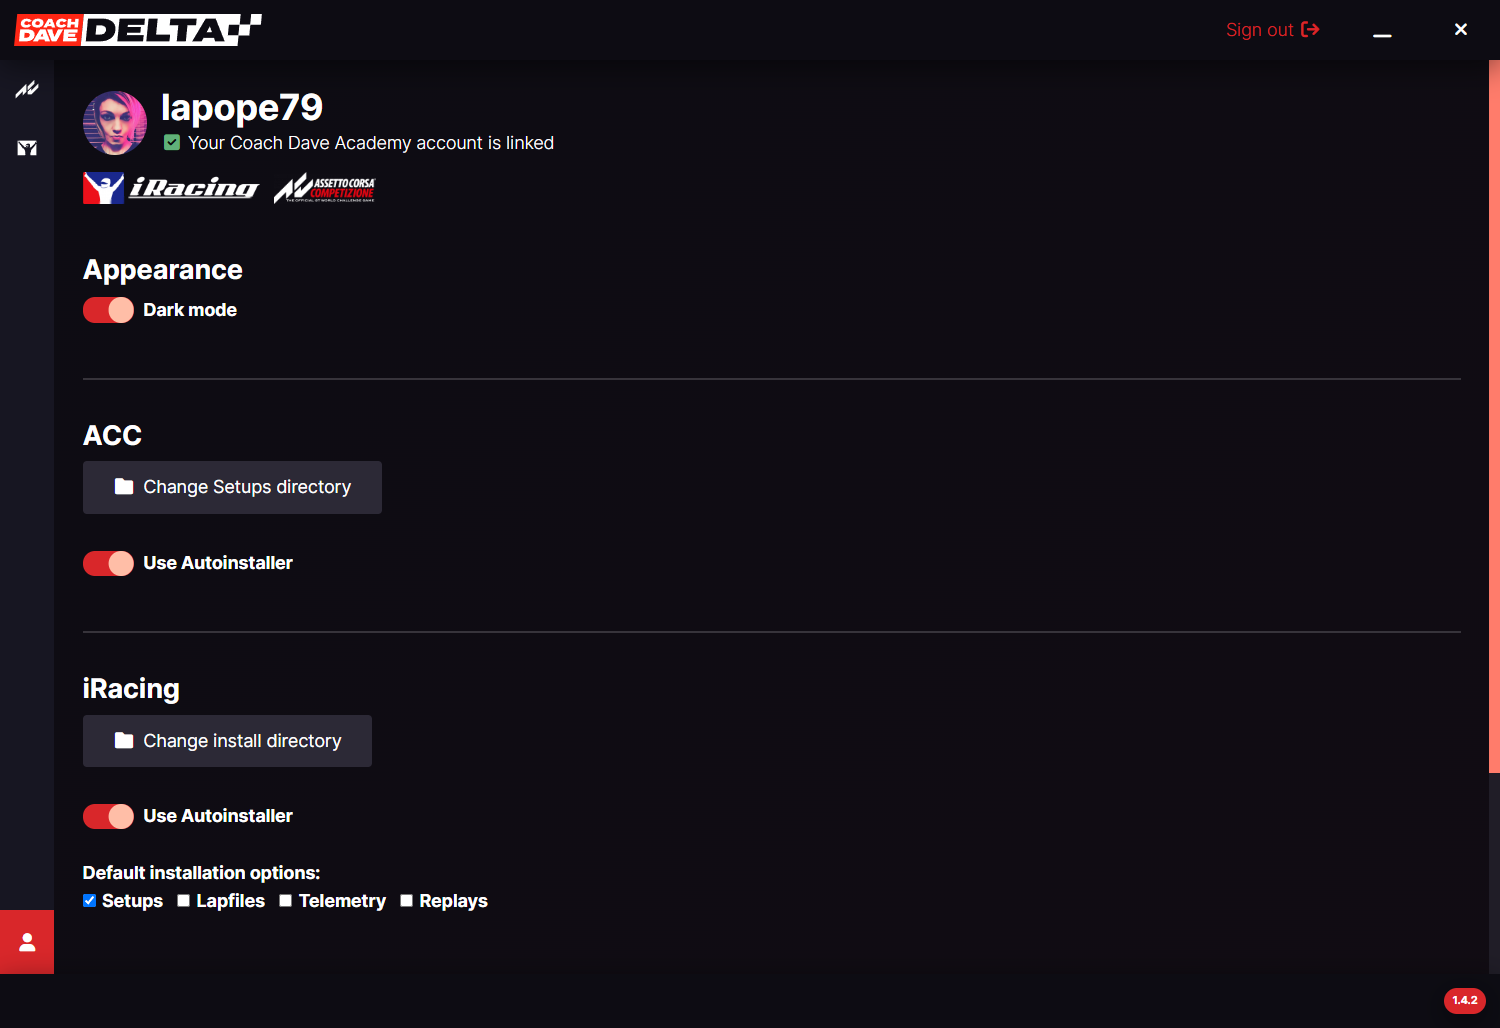Disable ACC Use Autoinstaller toggle
Image resolution: width=1500 pixels, height=1028 pixels.
(x=108, y=563)
